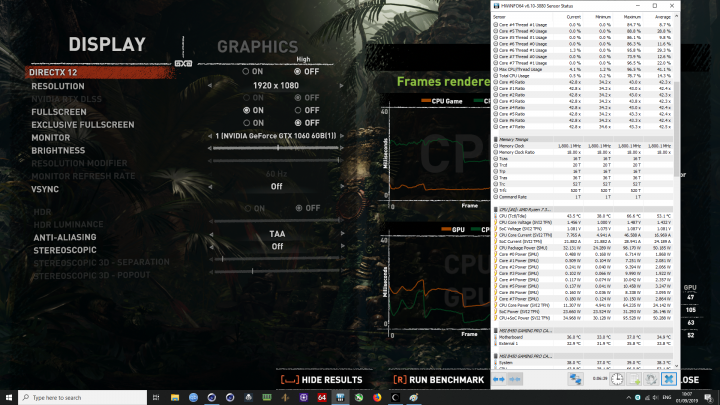Set DirectX 12 to ON
Viewport: 720px width, 405px height.
coord(246,72)
